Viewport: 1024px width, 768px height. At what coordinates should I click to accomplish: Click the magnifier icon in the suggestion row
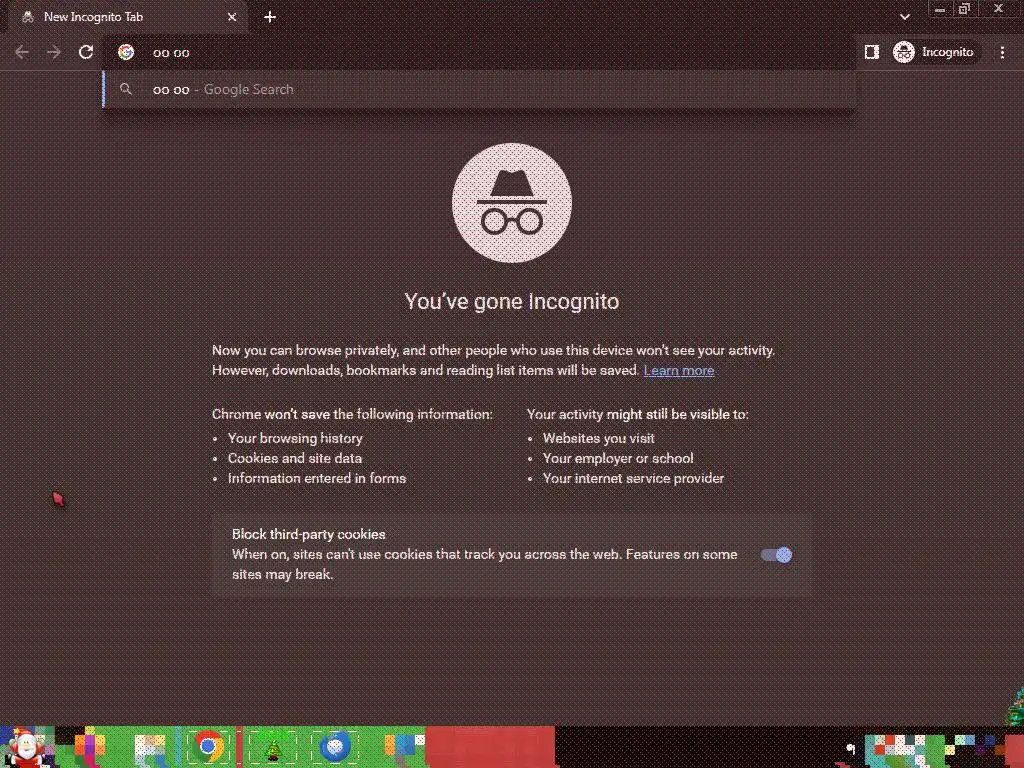click(126, 89)
